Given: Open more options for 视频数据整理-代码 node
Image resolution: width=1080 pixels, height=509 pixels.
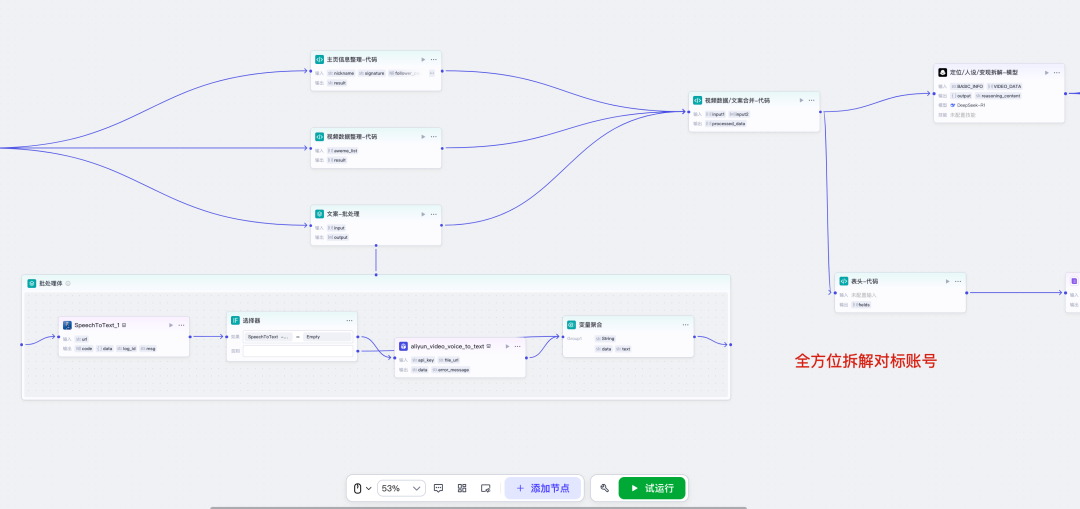Looking at the screenshot, I should pos(433,136).
